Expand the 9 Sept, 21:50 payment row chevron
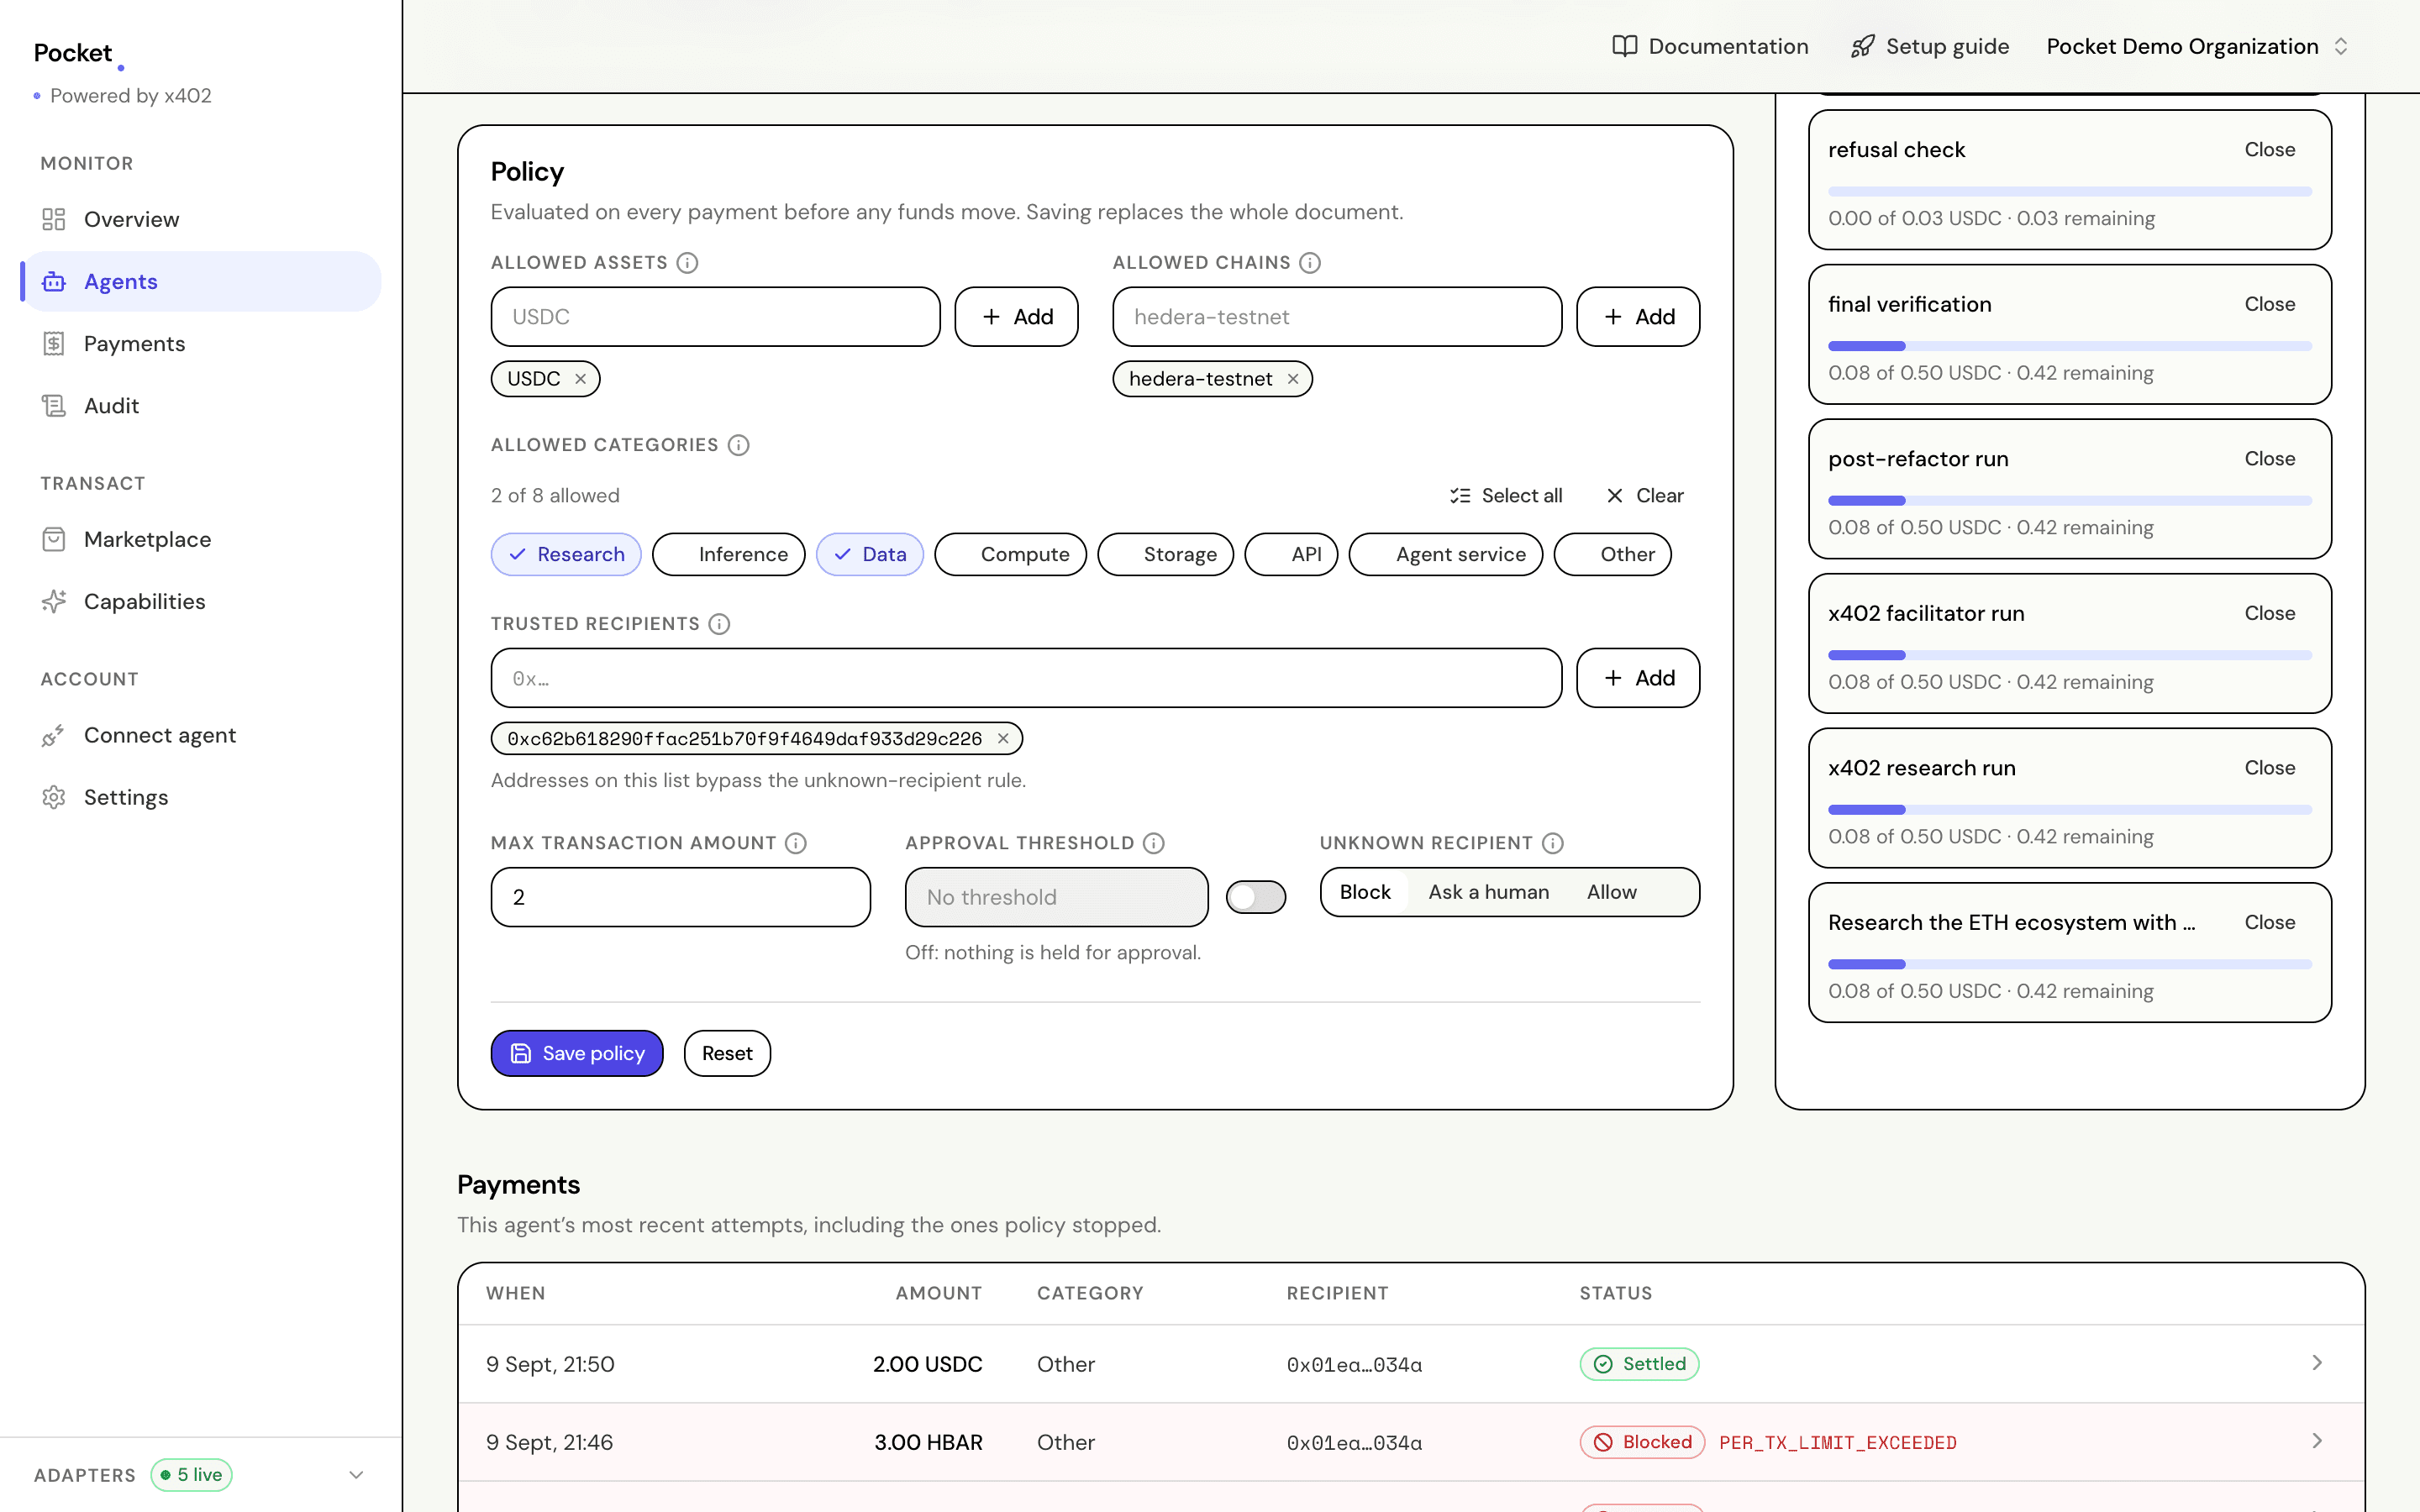2420x1512 pixels. [2317, 1363]
